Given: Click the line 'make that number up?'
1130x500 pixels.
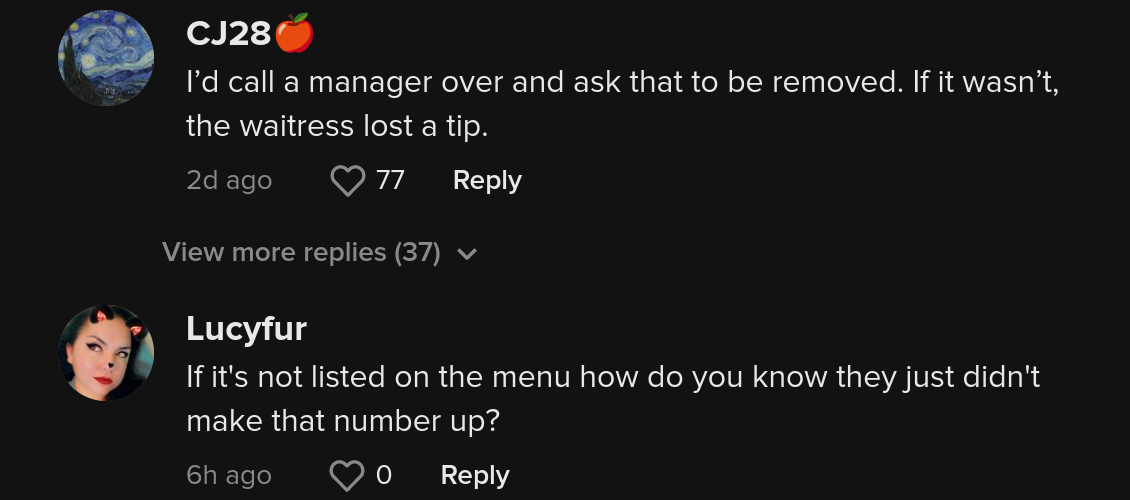Looking at the screenshot, I should pos(343,421).
